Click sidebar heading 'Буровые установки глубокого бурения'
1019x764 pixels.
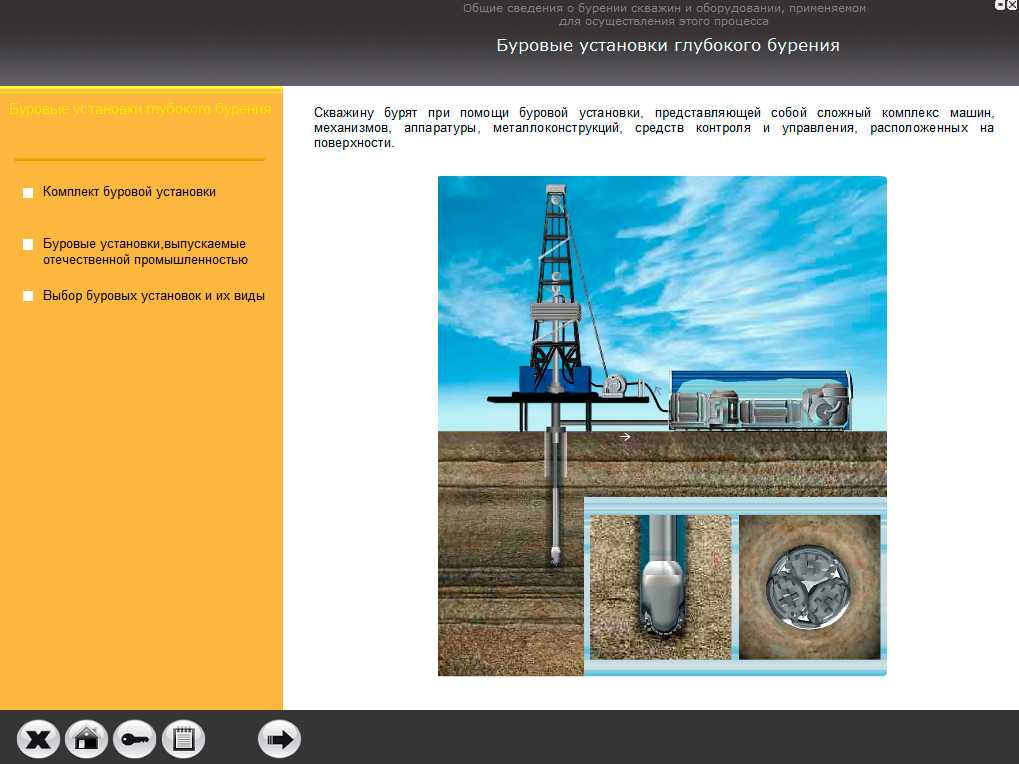tap(140, 109)
